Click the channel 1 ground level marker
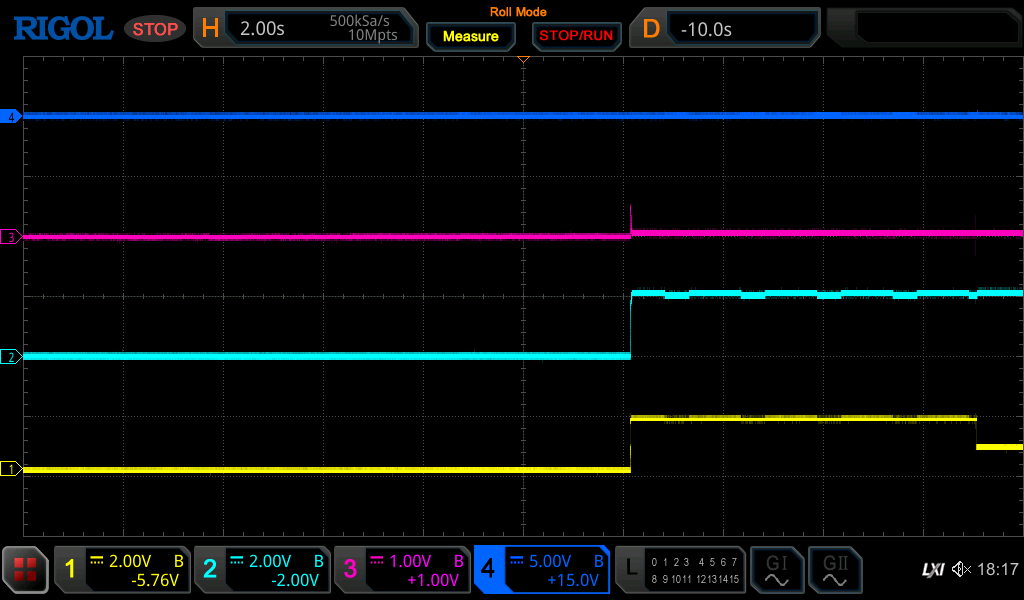 pos(11,469)
